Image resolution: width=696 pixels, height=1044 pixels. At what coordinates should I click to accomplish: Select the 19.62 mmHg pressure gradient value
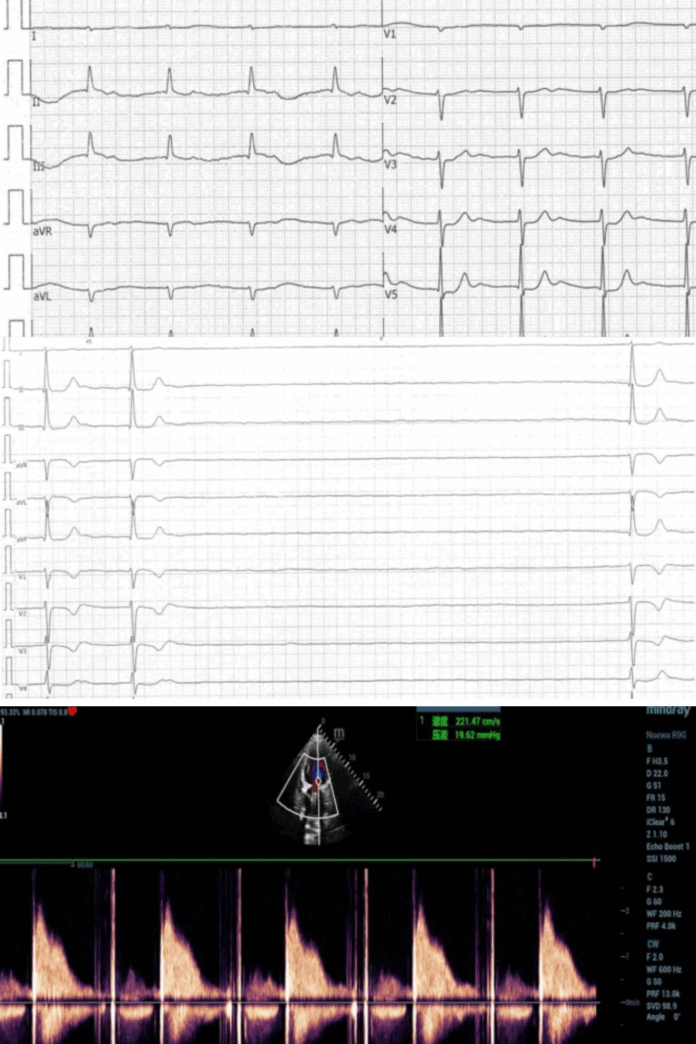(x=478, y=735)
